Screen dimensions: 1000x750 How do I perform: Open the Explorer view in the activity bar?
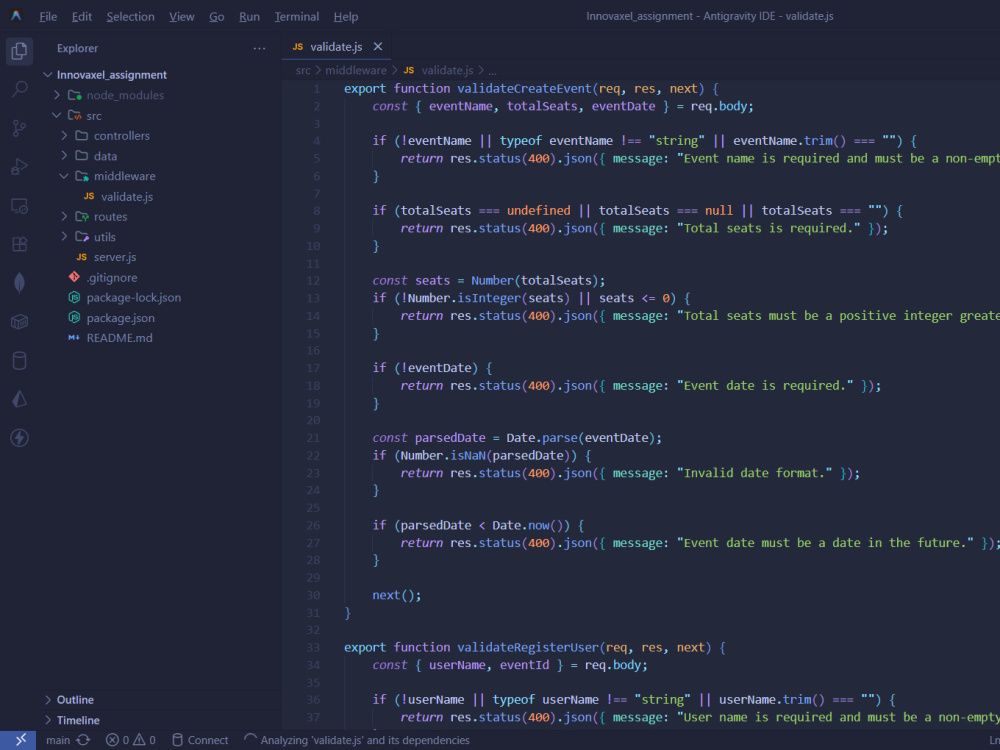pyautogui.click(x=19, y=50)
